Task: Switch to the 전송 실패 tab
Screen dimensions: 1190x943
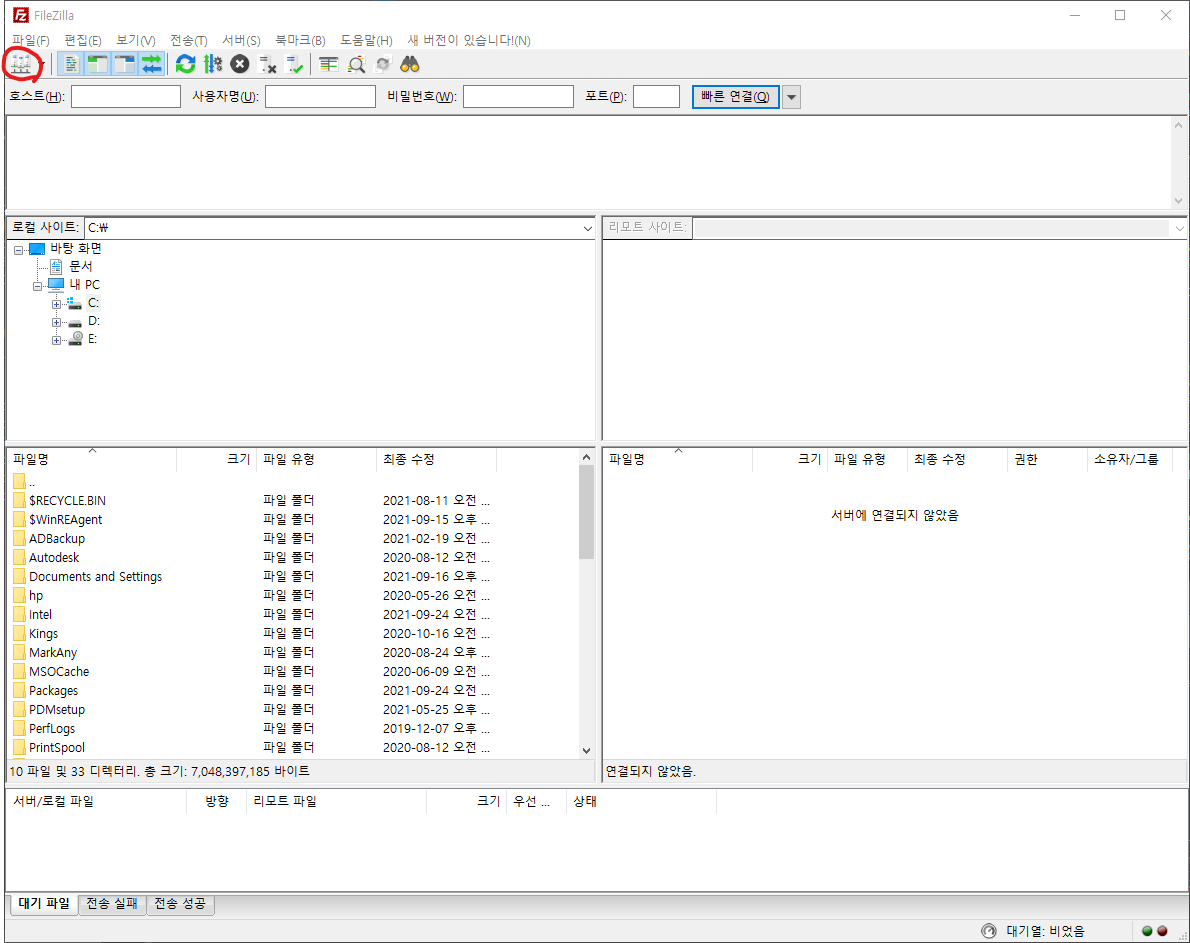Action: (112, 904)
